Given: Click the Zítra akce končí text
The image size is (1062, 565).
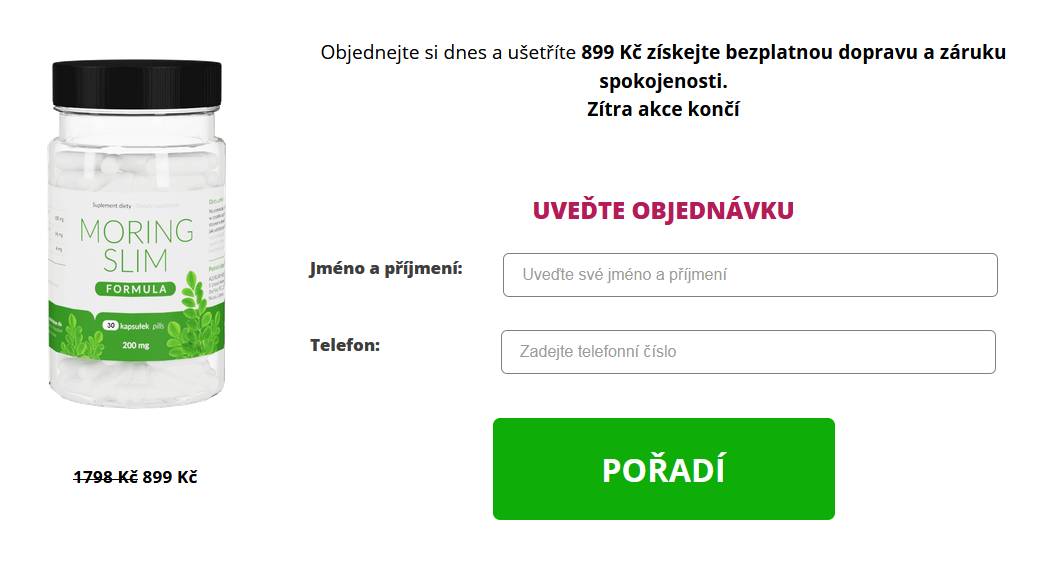Looking at the screenshot, I should [x=663, y=109].
